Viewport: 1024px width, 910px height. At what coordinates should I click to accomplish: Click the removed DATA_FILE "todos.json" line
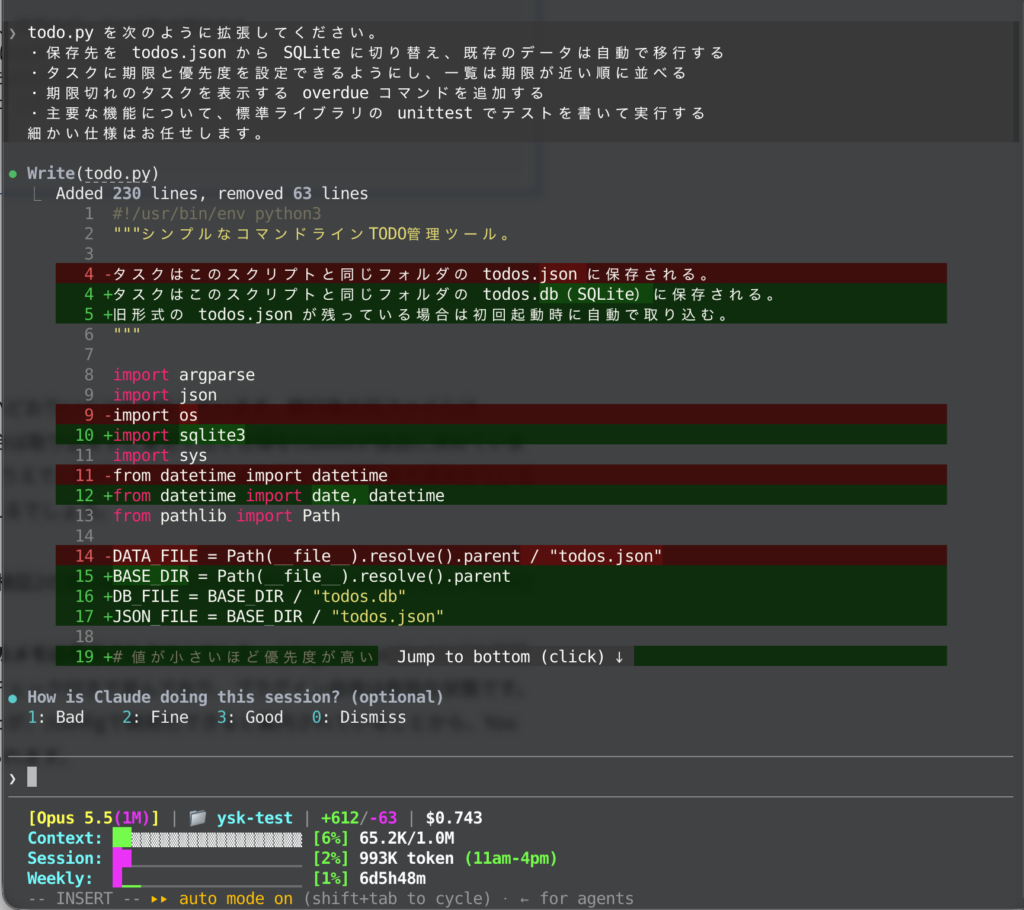(x=501, y=556)
